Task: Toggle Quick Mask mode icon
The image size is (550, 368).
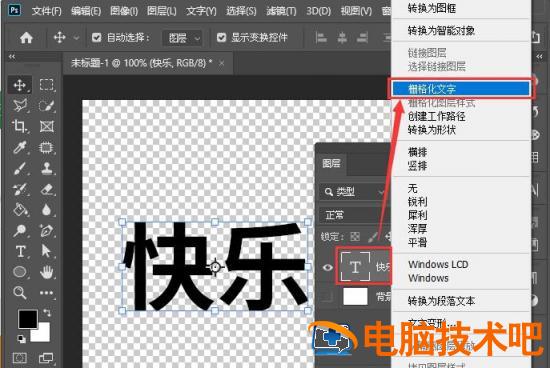Action: (20, 358)
